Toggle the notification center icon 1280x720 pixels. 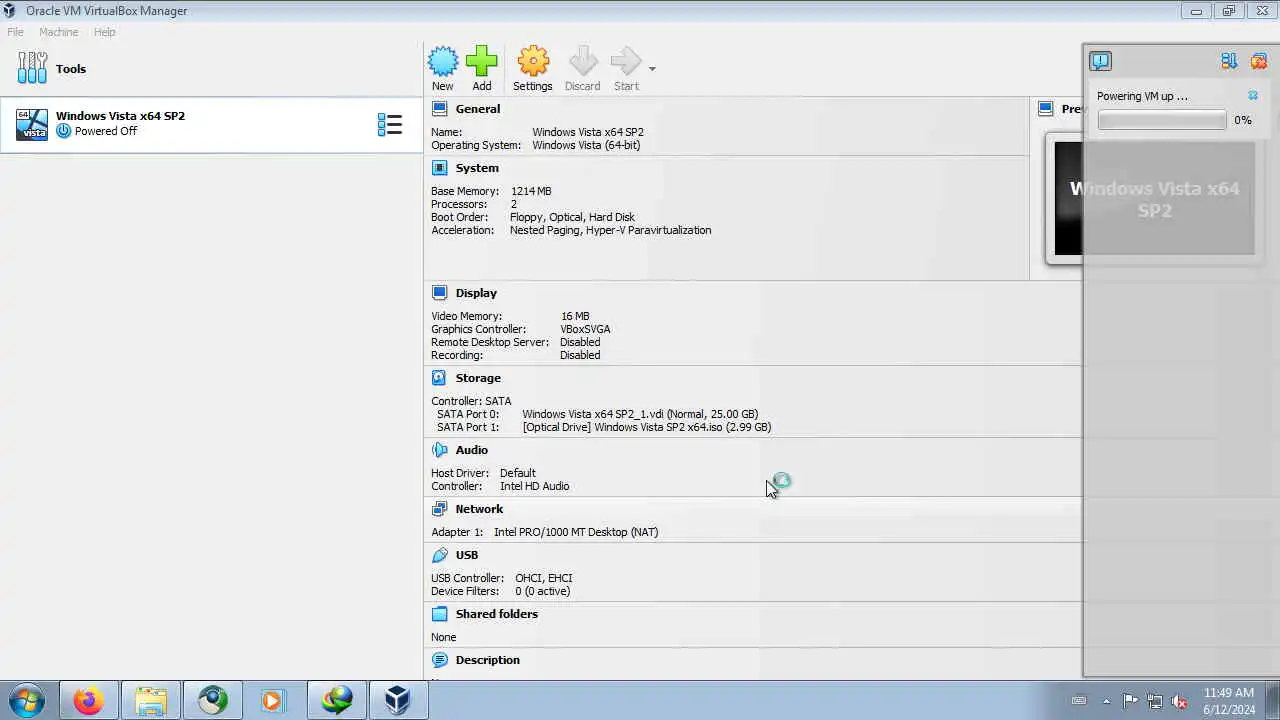pyautogui.click(x=1100, y=62)
